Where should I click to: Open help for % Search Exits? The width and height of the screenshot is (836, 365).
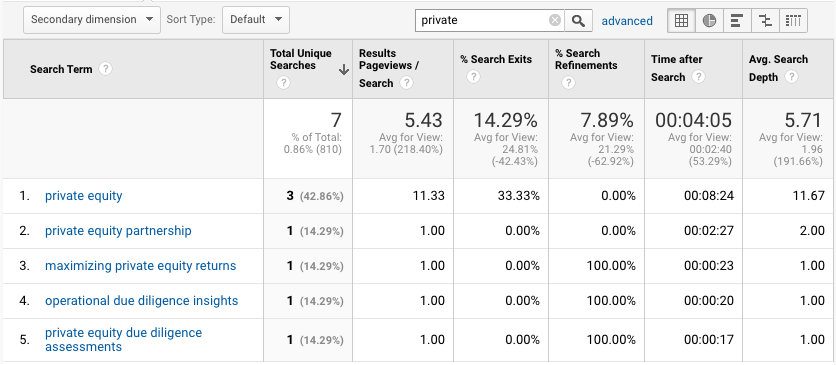[x=473, y=77]
